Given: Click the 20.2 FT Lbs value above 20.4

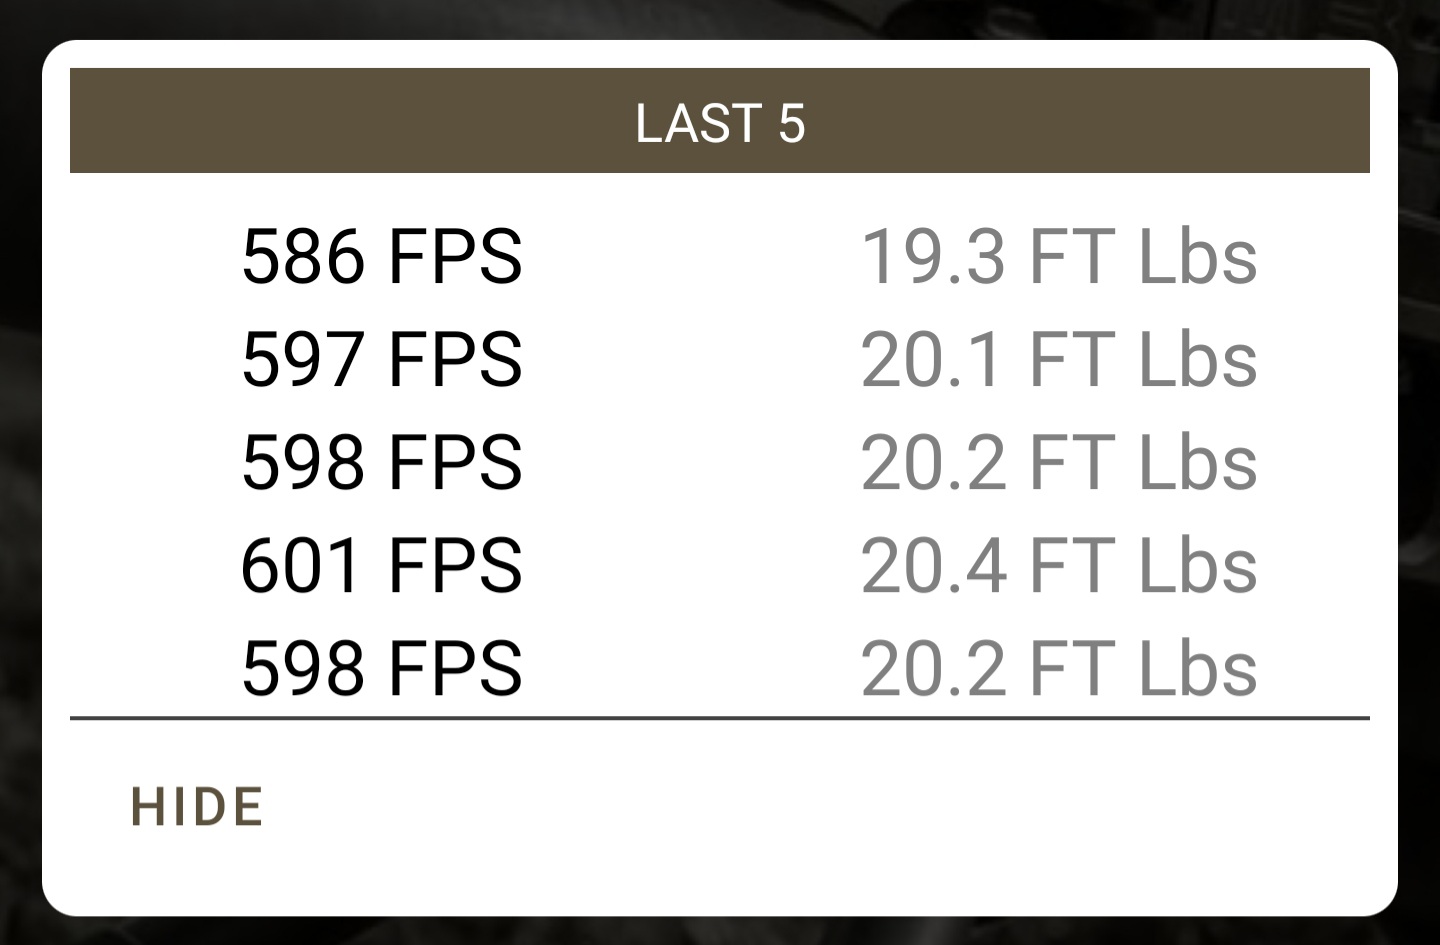Looking at the screenshot, I should (x=1059, y=463).
